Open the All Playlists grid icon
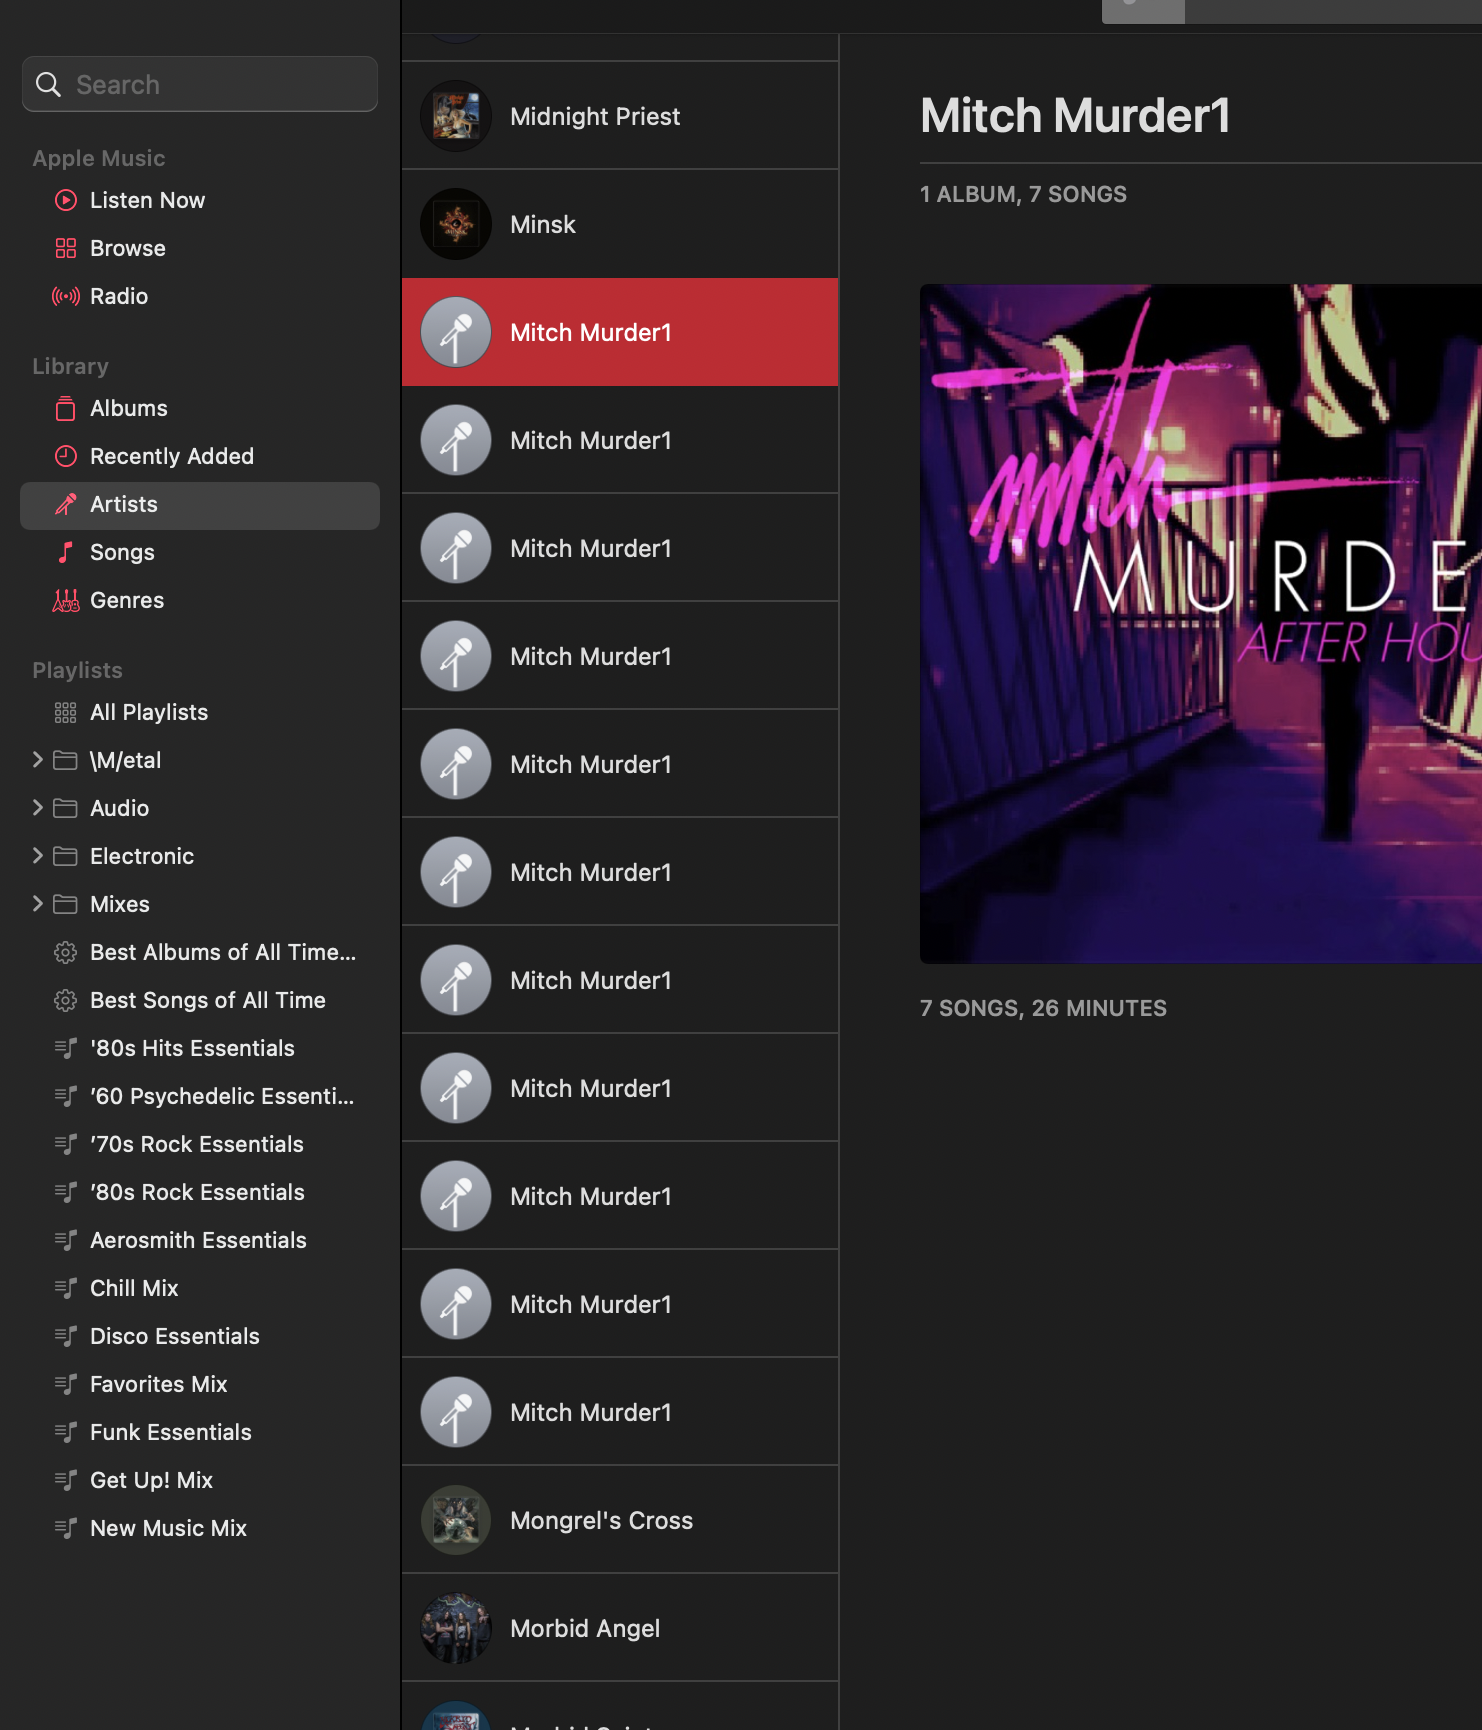The image size is (1482, 1730). [66, 712]
